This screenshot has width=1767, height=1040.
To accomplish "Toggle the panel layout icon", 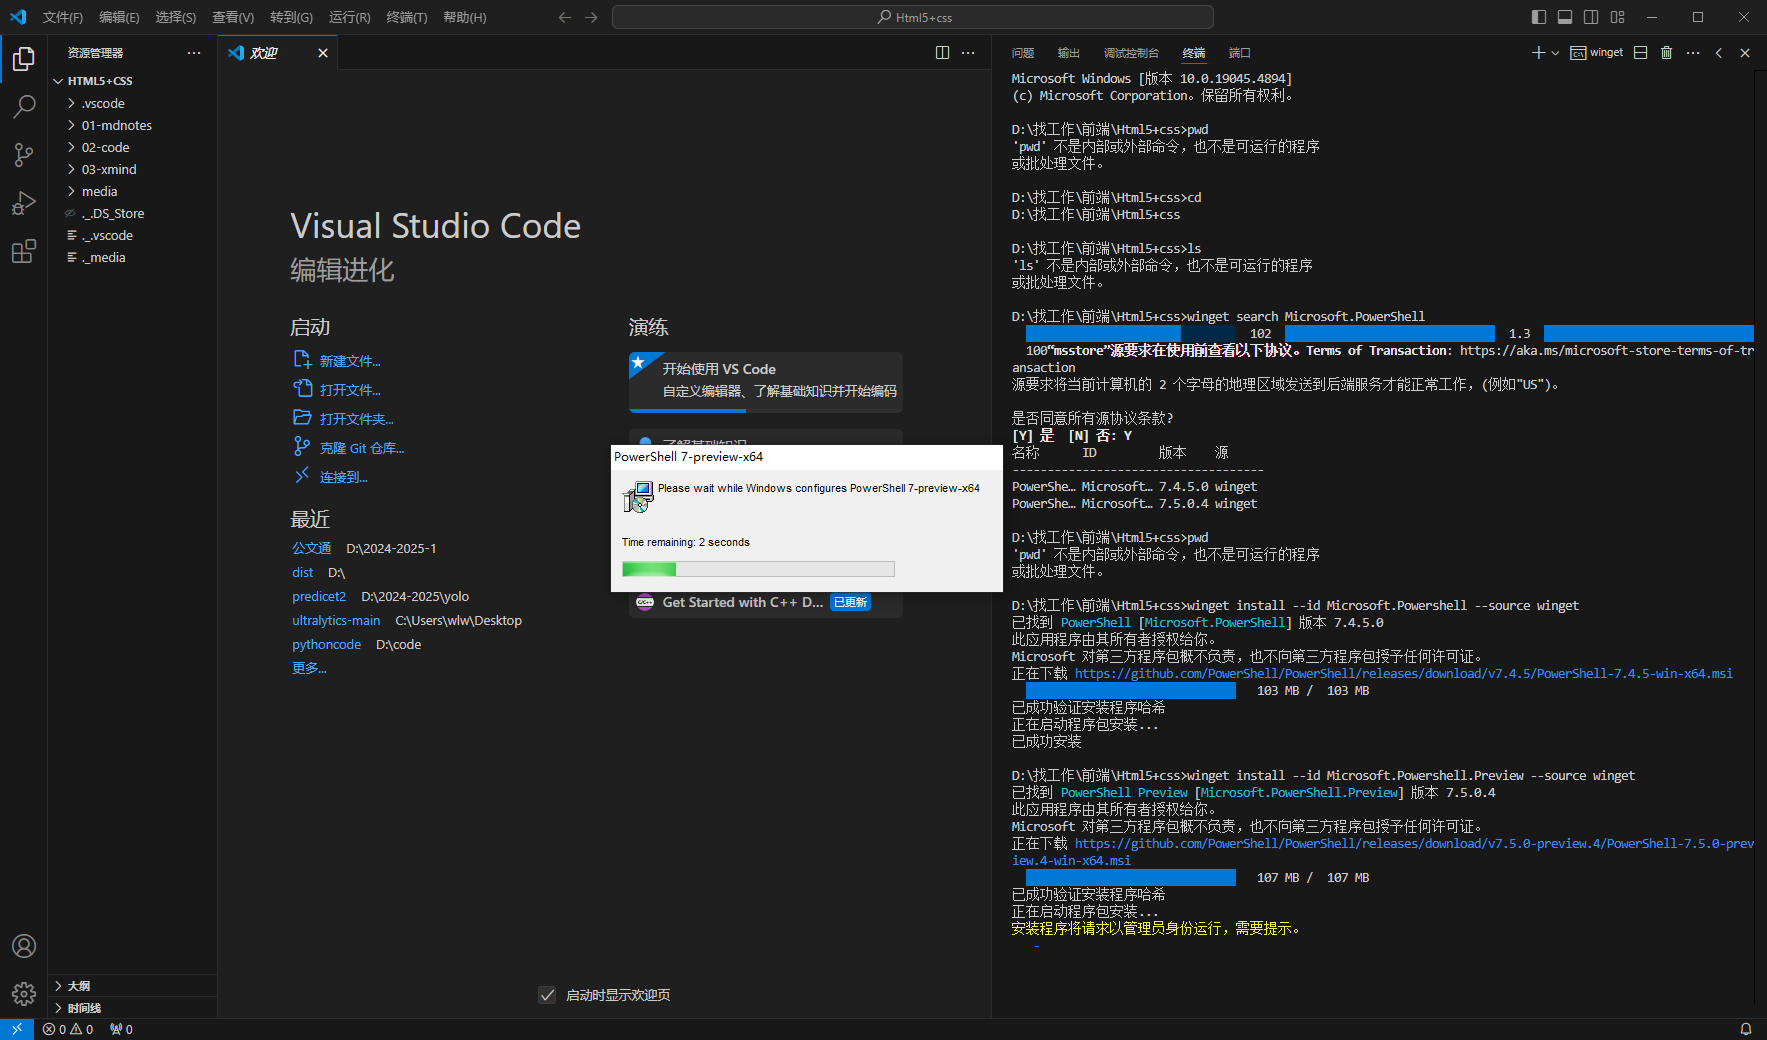I will point(1565,17).
